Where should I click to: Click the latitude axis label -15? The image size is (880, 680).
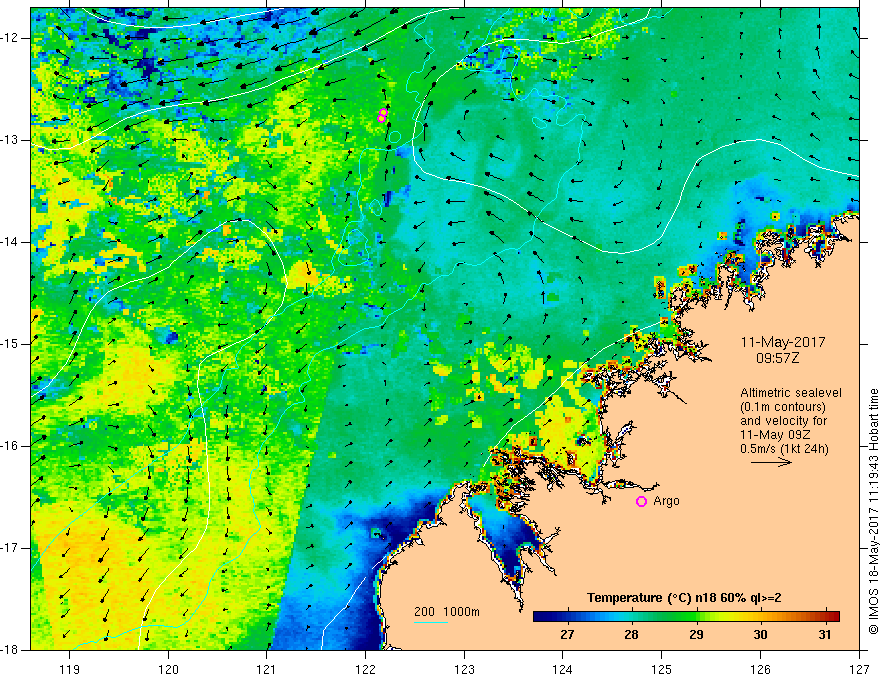11,344
